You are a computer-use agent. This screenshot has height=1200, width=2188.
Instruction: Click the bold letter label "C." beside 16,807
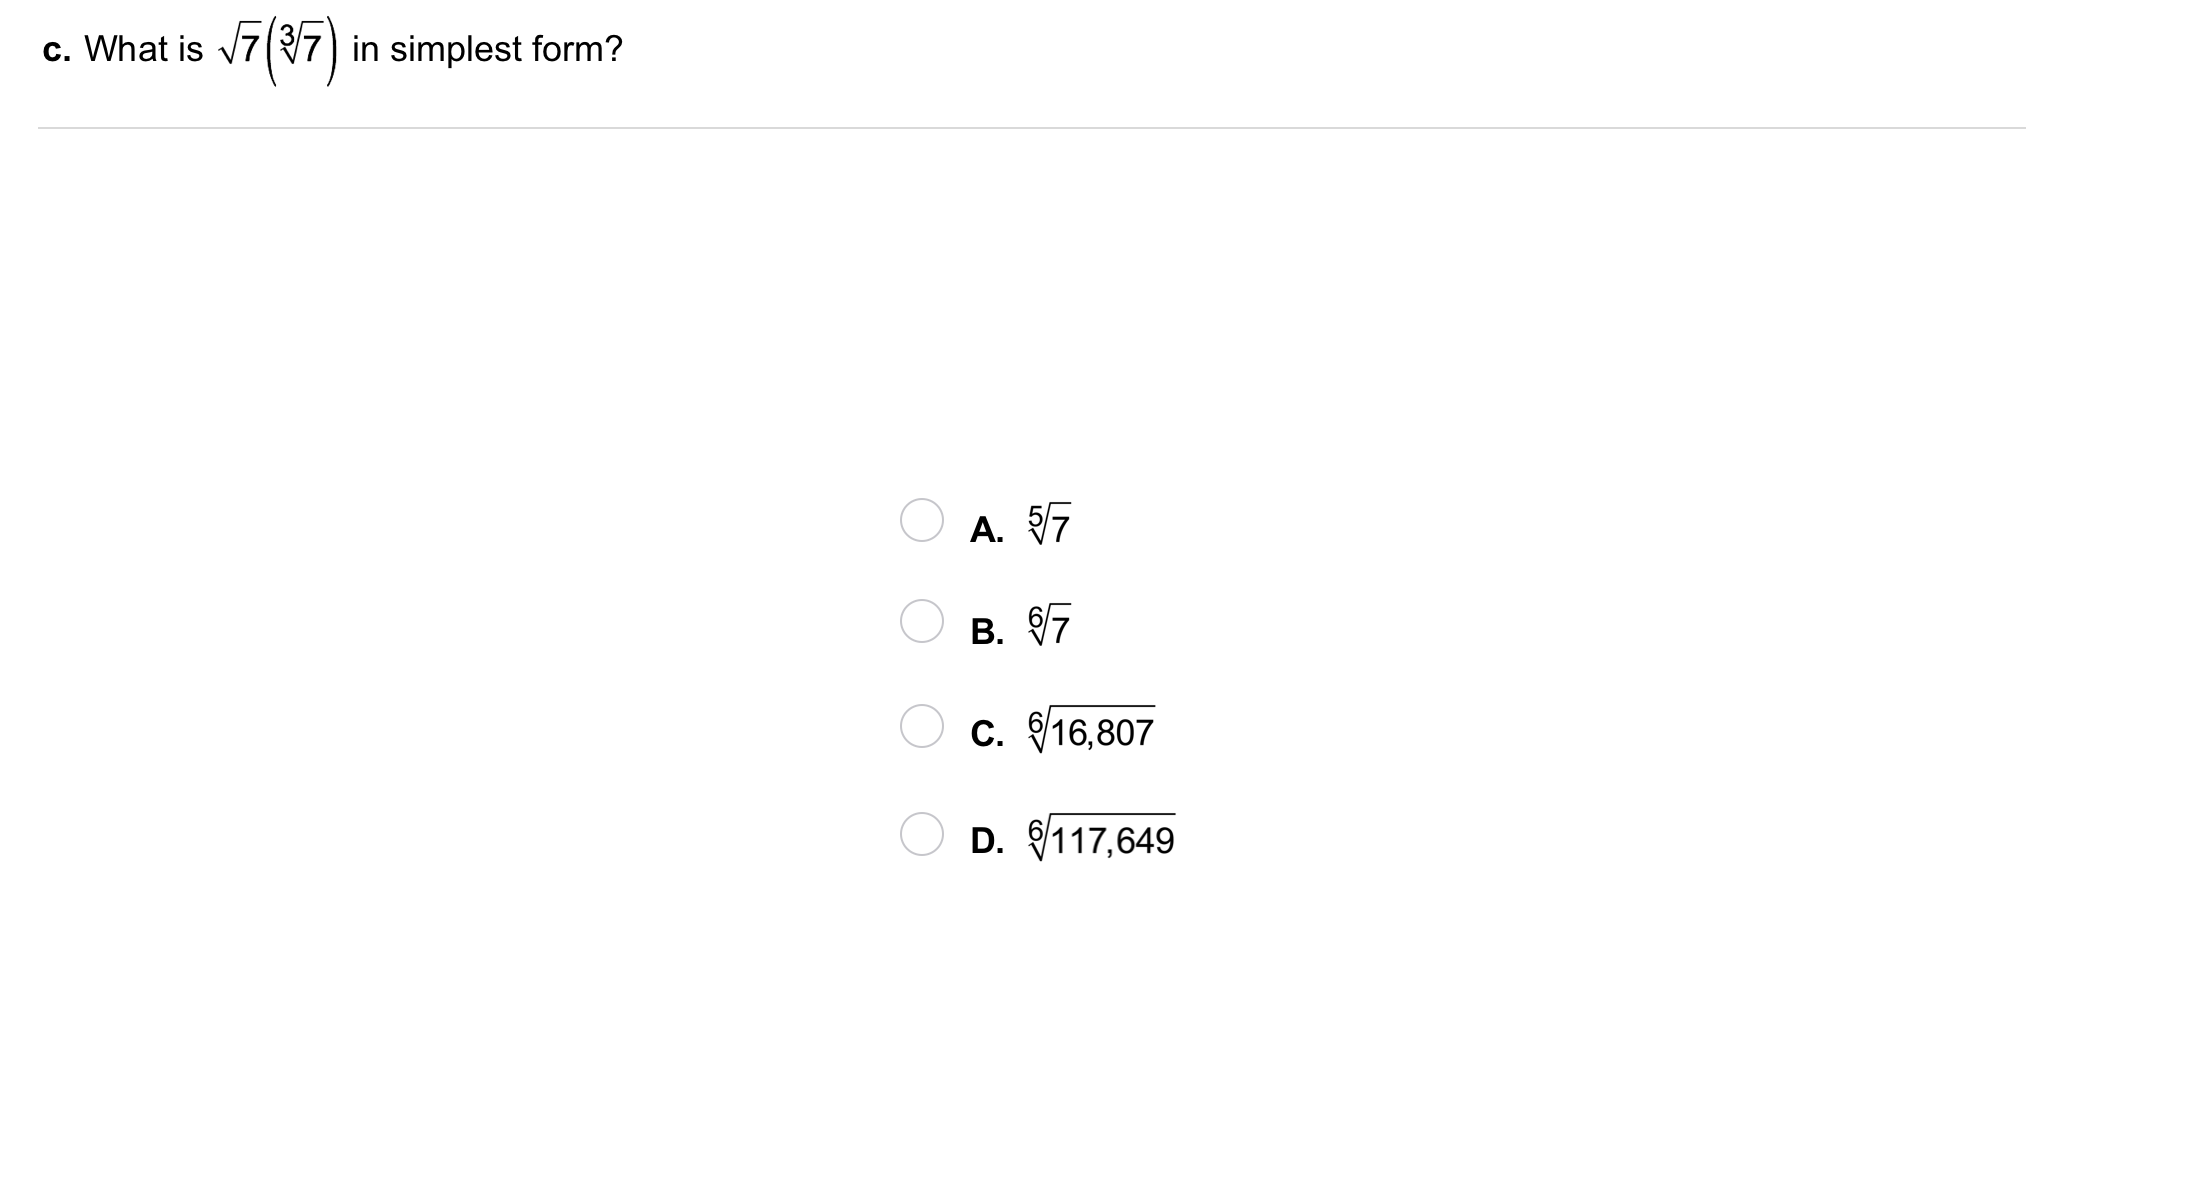click(986, 734)
